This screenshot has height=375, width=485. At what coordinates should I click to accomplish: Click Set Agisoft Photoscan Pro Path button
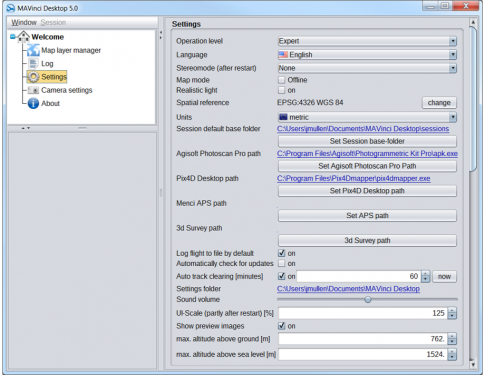367,166
